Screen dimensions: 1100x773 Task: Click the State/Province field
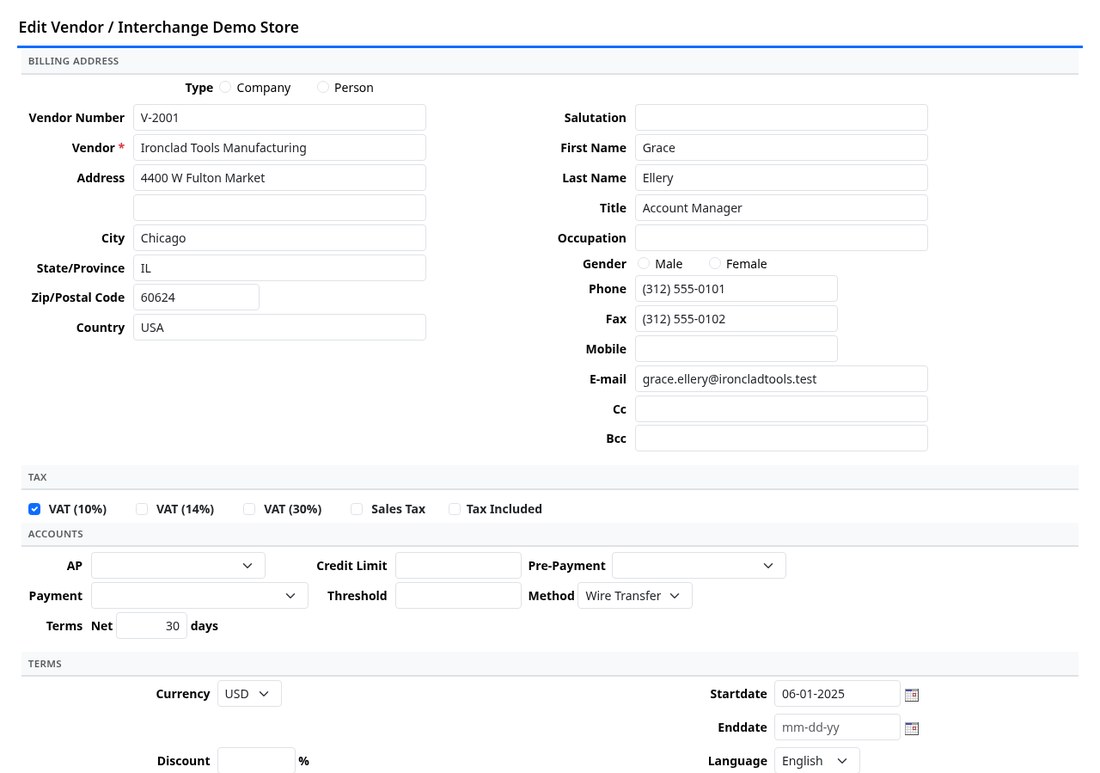[279, 268]
